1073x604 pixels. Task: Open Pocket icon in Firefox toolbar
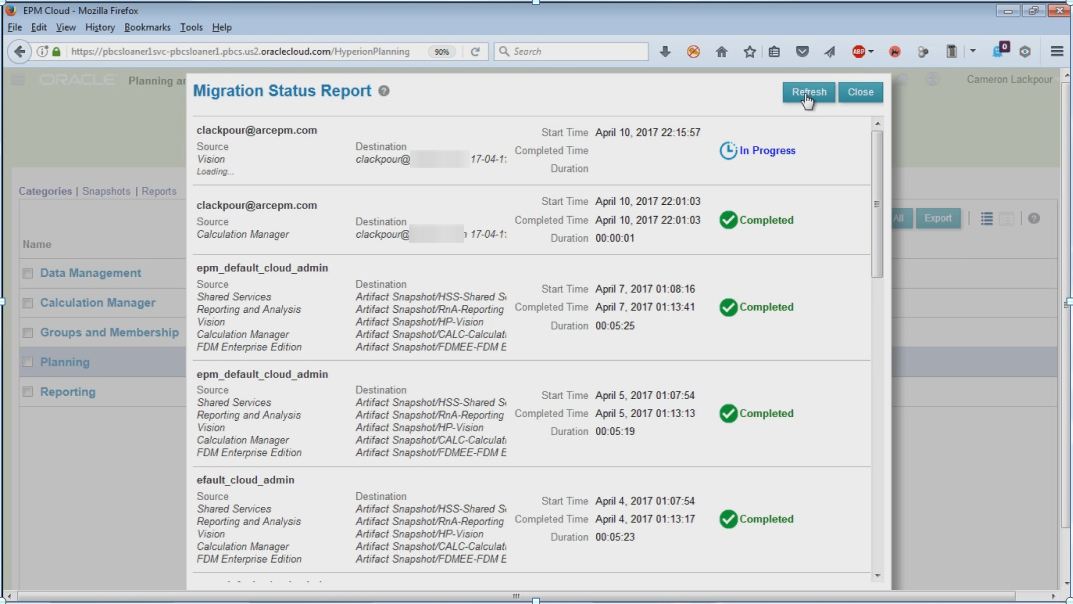(802, 52)
